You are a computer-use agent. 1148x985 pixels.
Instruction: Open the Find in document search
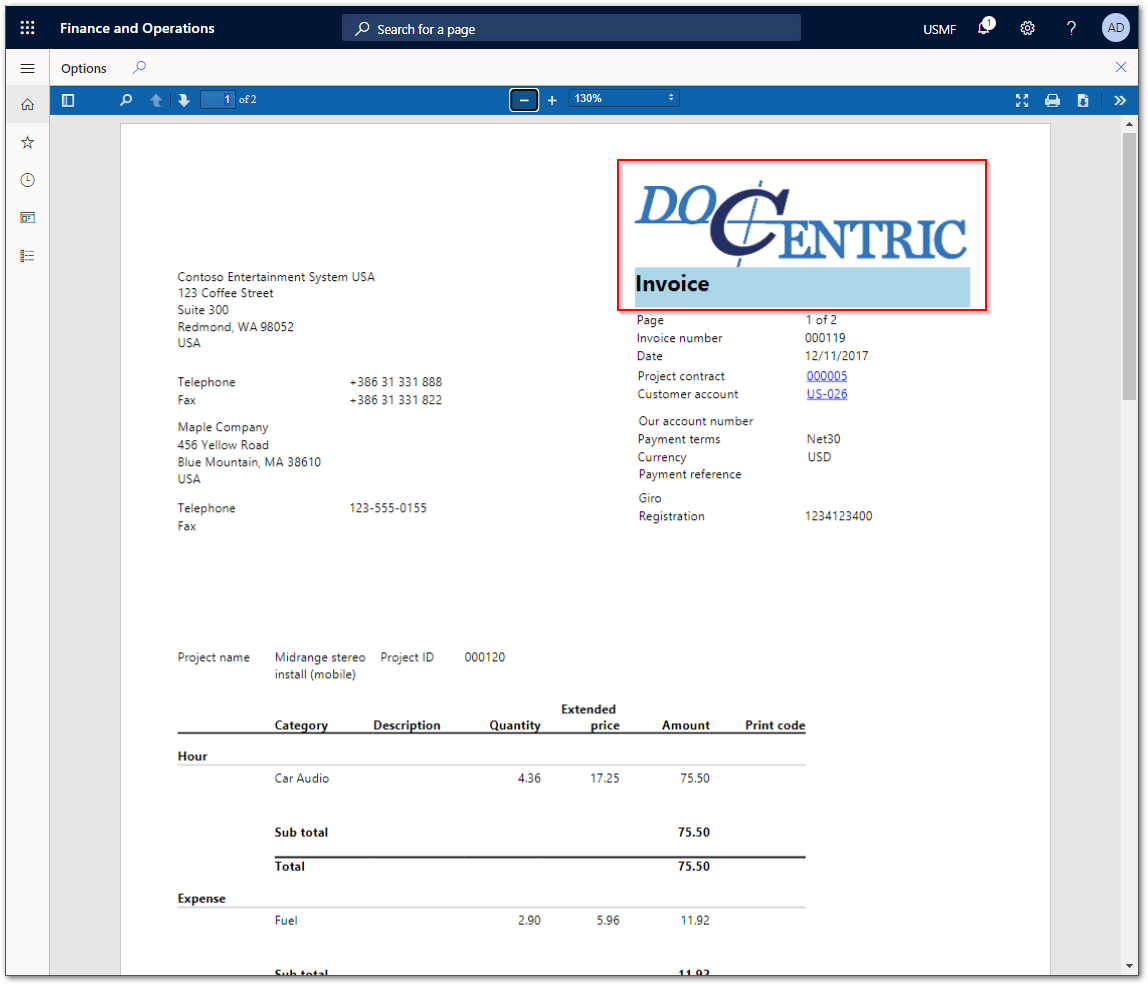(126, 100)
